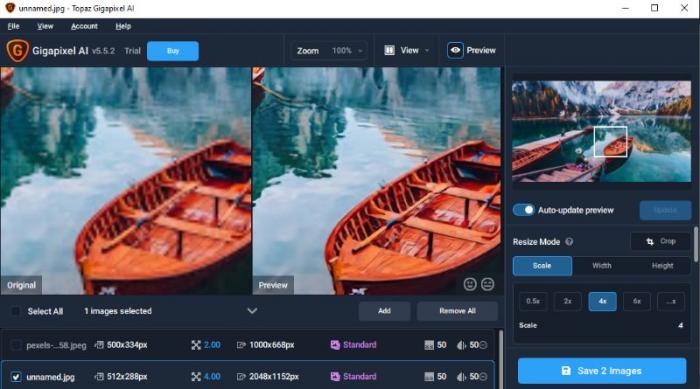Disable the Auto-update preview toggle
The image size is (700, 389).
coord(523,210)
